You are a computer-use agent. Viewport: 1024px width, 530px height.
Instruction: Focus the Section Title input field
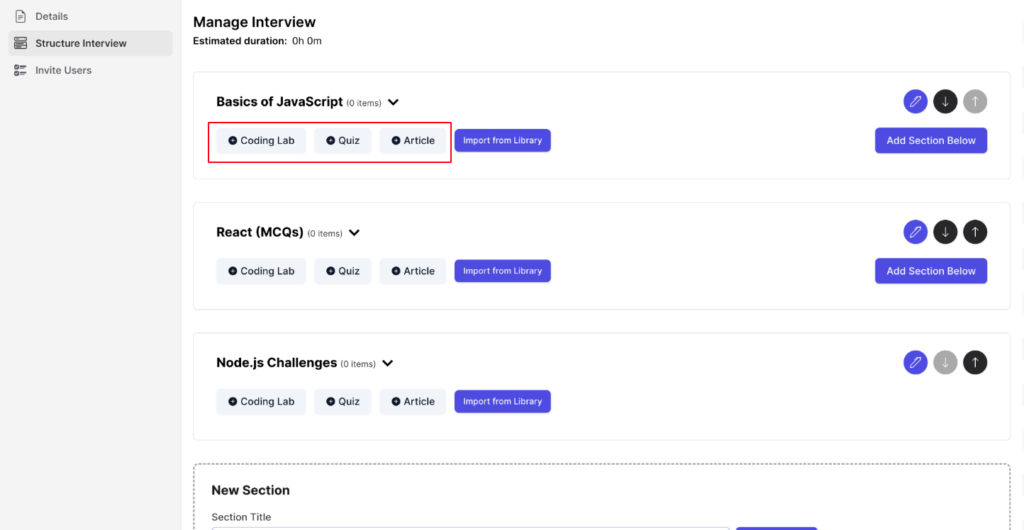(x=470, y=528)
